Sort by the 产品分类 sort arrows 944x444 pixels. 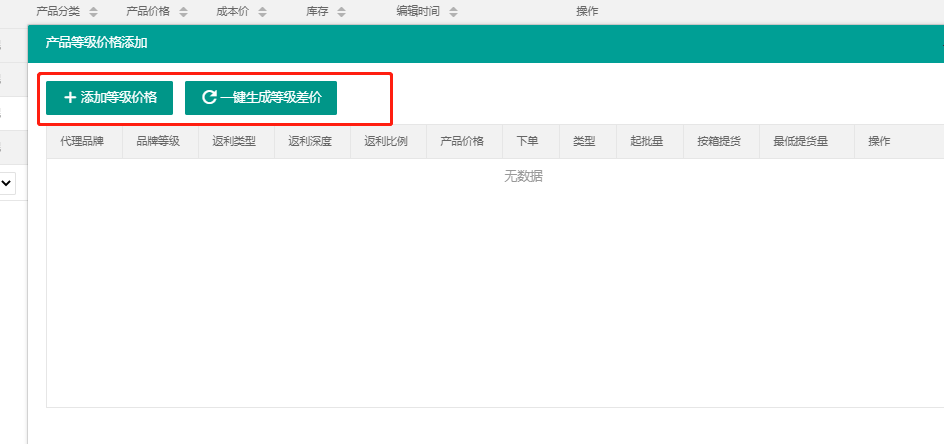click(93, 12)
